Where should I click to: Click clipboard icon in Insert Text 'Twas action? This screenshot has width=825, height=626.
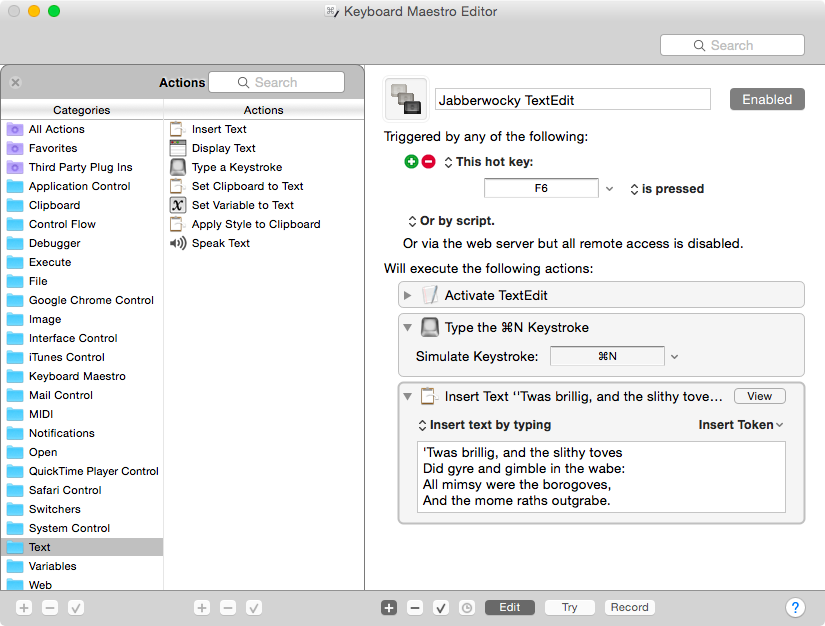[x=428, y=396]
